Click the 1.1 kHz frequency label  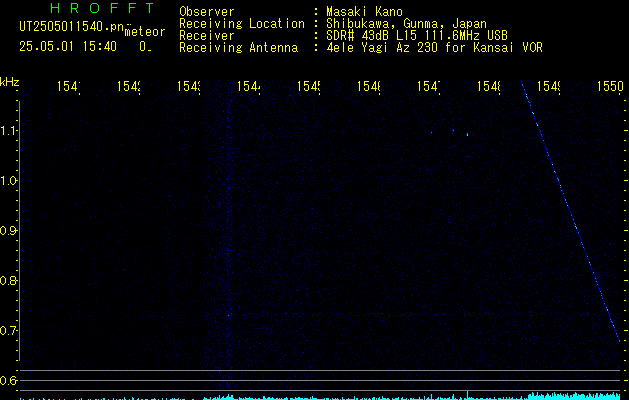click(8, 131)
